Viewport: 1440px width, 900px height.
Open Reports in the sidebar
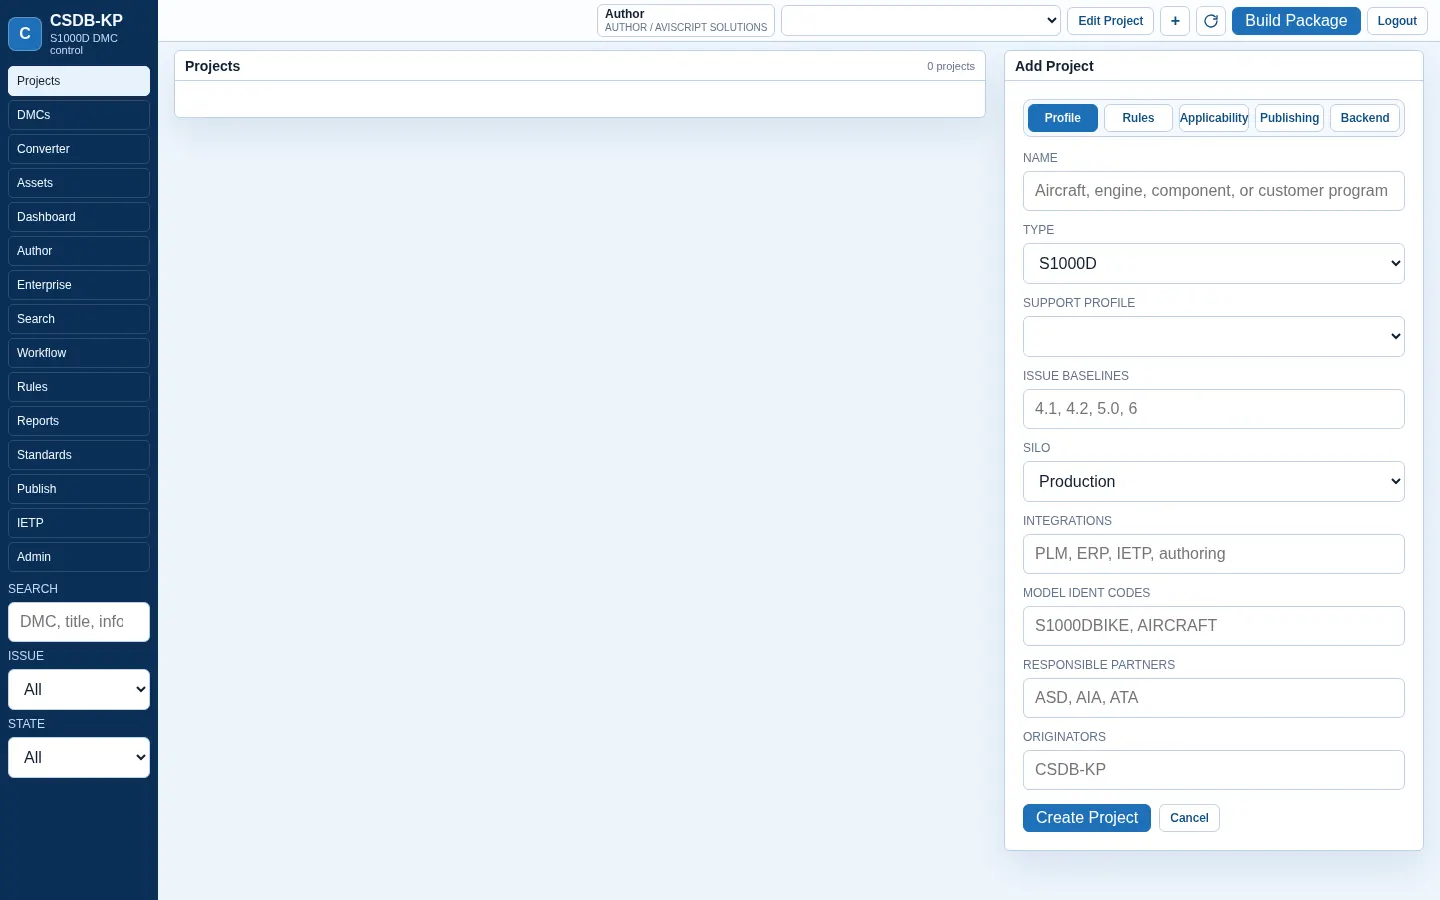tap(79, 421)
